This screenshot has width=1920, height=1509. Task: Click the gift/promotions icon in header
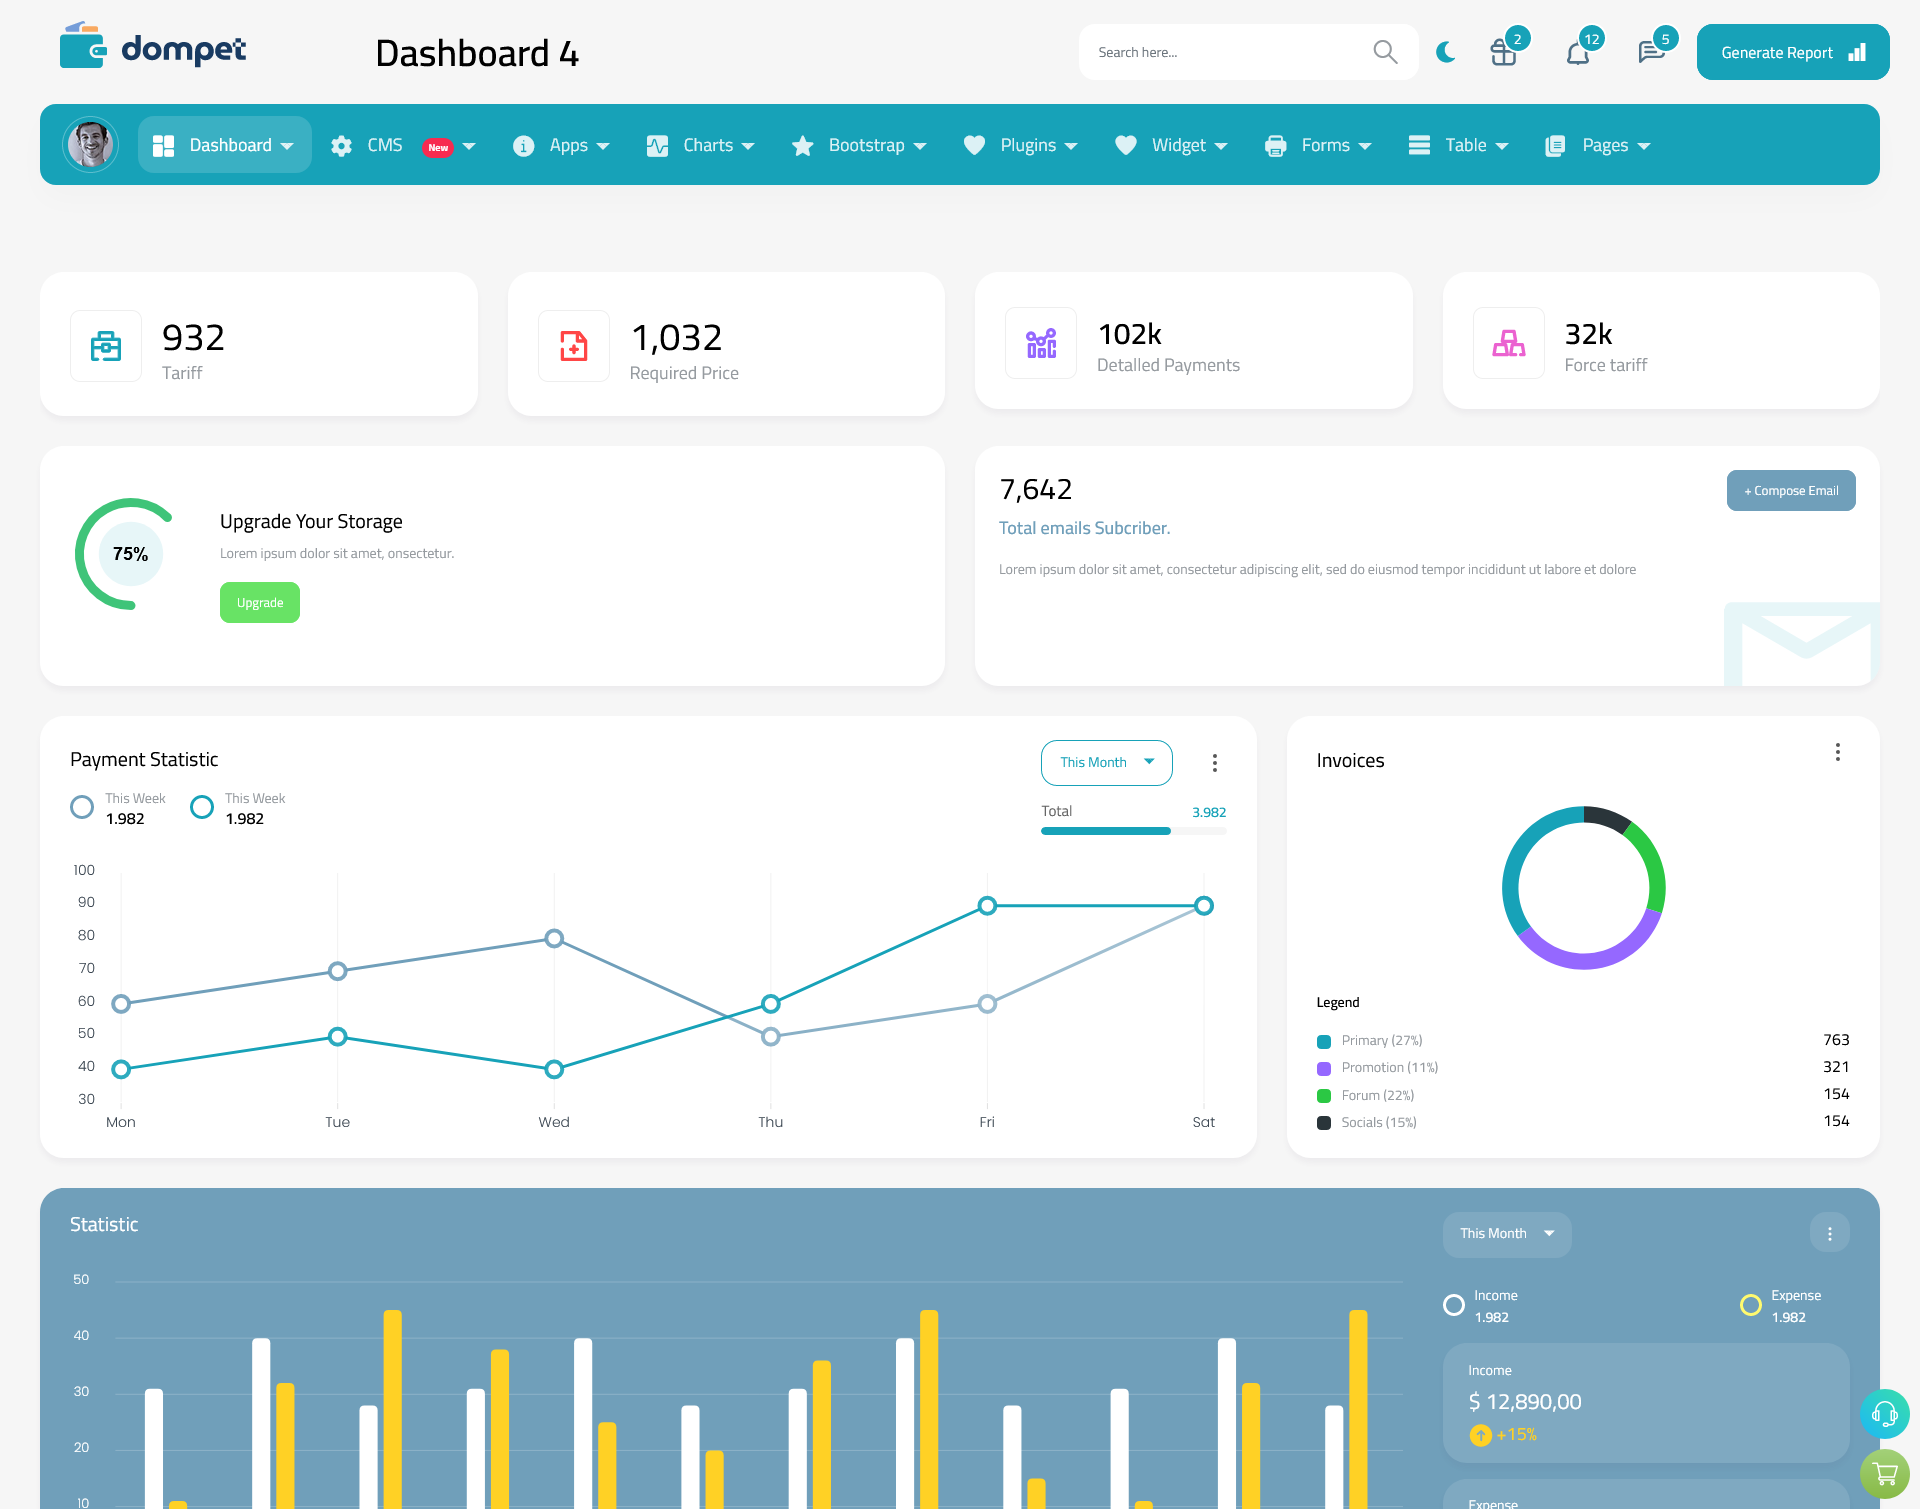pyautogui.click(x=1504, y=51)
